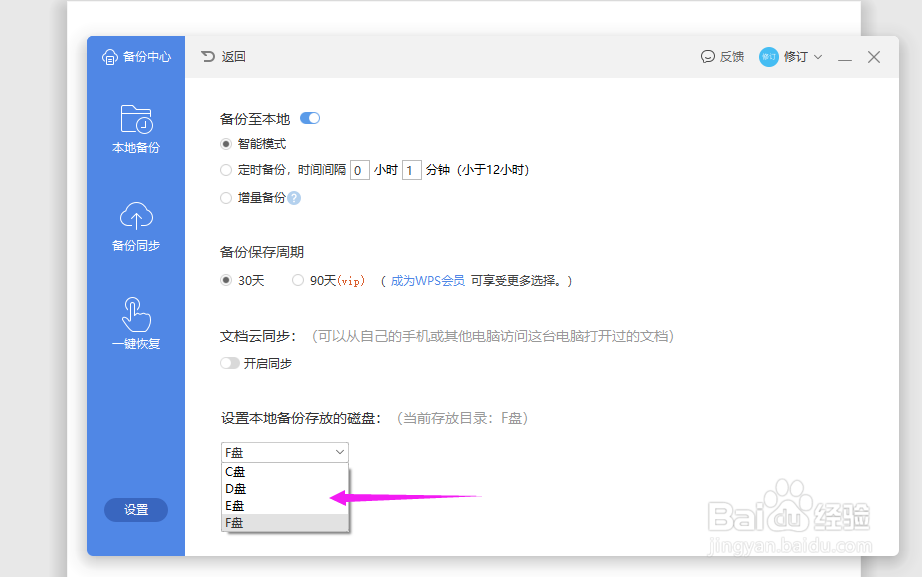Click the help icon beside 增量备份
This screenshot has width=922, height=577.
[294, 198]
